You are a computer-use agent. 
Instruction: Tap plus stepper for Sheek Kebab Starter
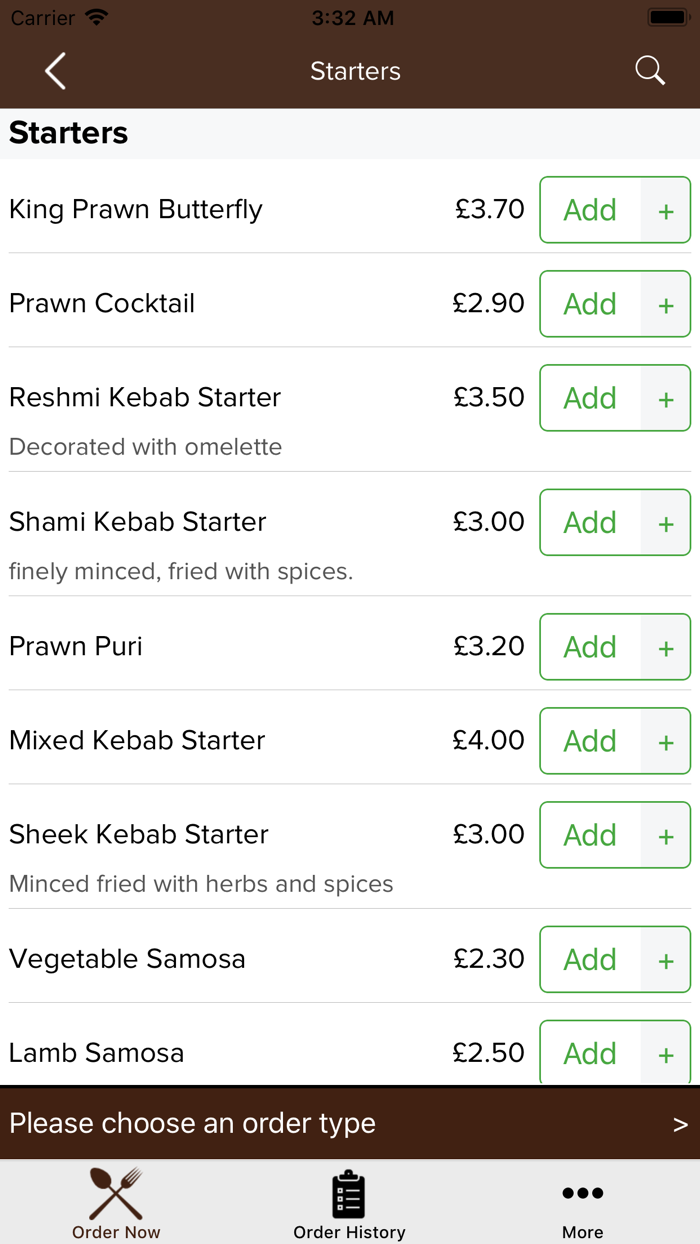[x=666, y=836]
